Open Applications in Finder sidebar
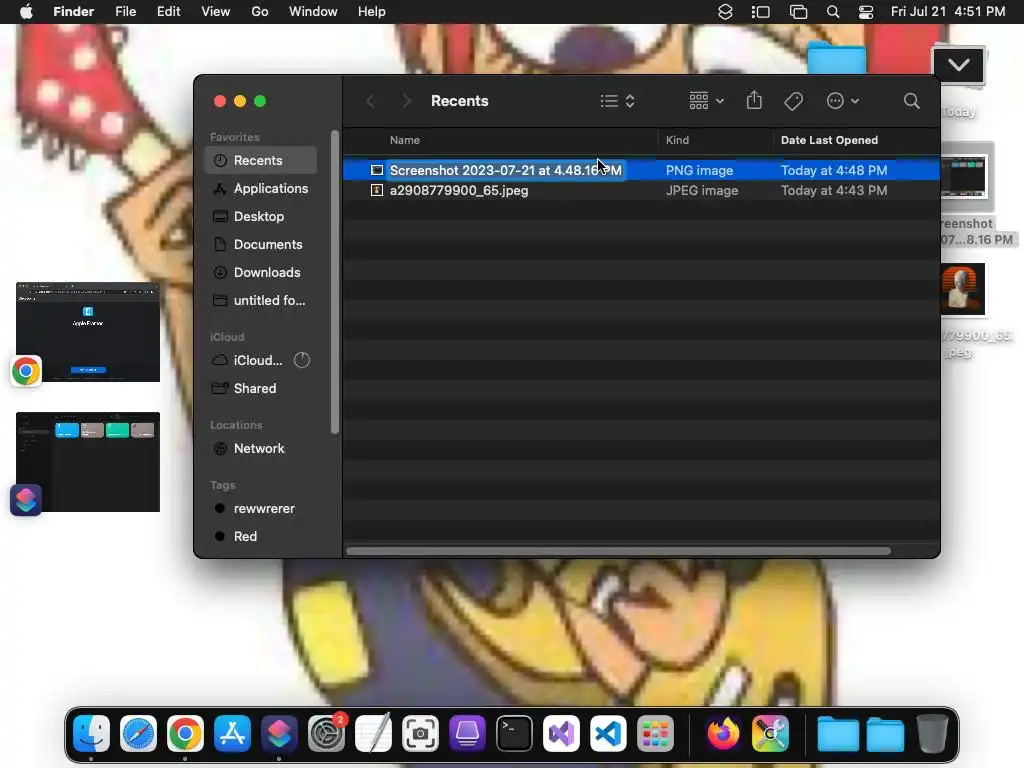Viewport: 1024px width, 768px height. click(260, 189)
